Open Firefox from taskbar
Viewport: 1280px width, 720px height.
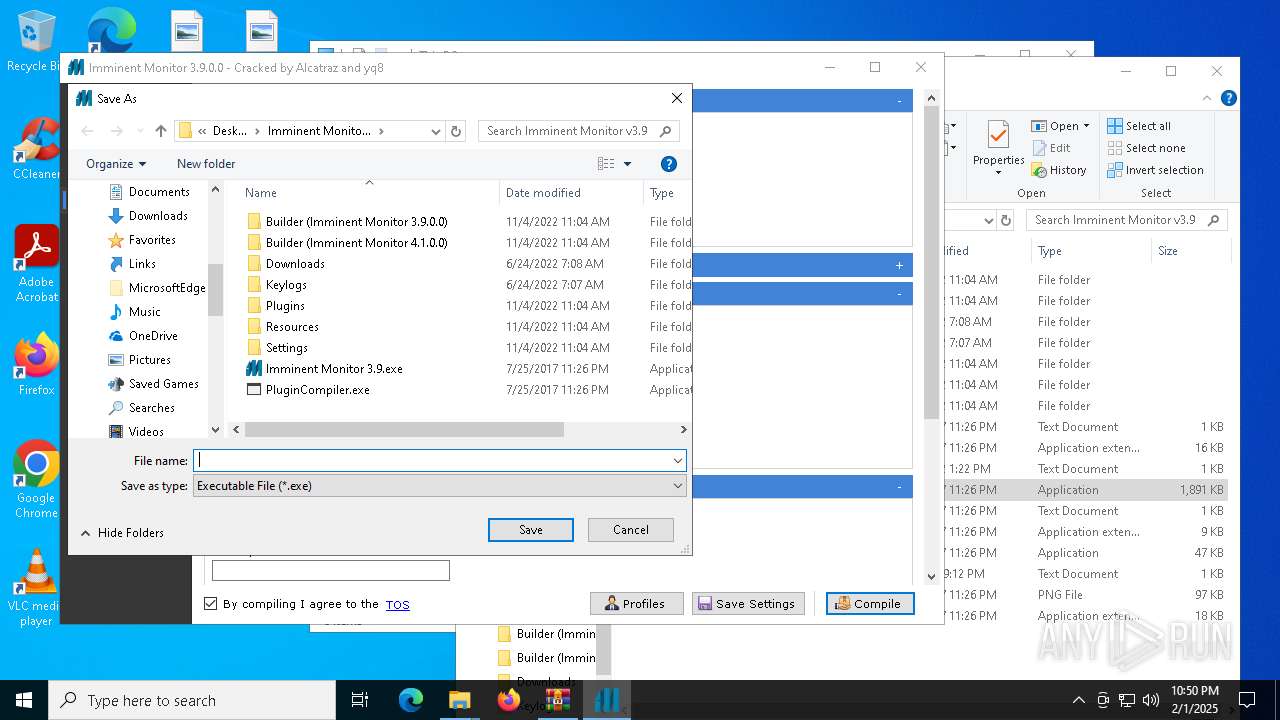pyautogui.click(x=508, y=700)
